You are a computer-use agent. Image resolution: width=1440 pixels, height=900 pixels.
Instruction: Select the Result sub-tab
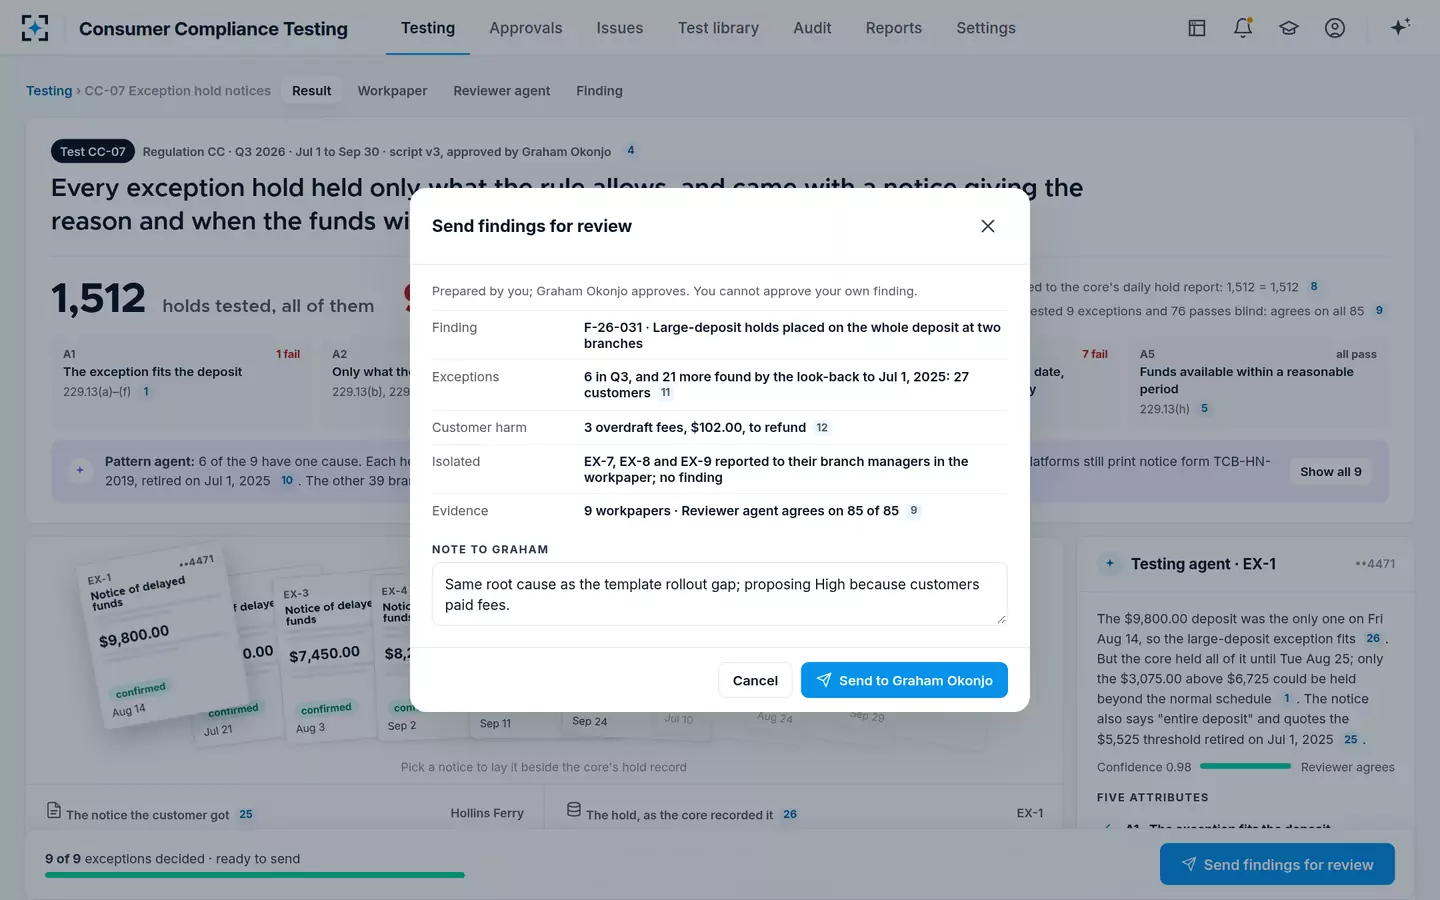(x=312, y=91)
